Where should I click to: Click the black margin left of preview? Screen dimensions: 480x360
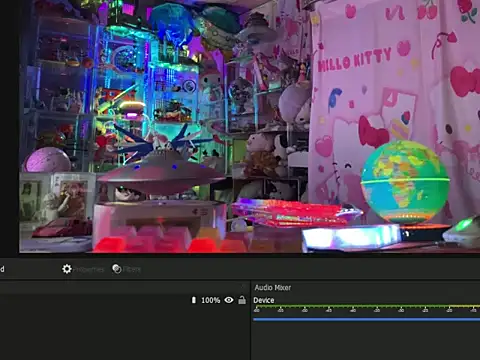coord(9,127)
